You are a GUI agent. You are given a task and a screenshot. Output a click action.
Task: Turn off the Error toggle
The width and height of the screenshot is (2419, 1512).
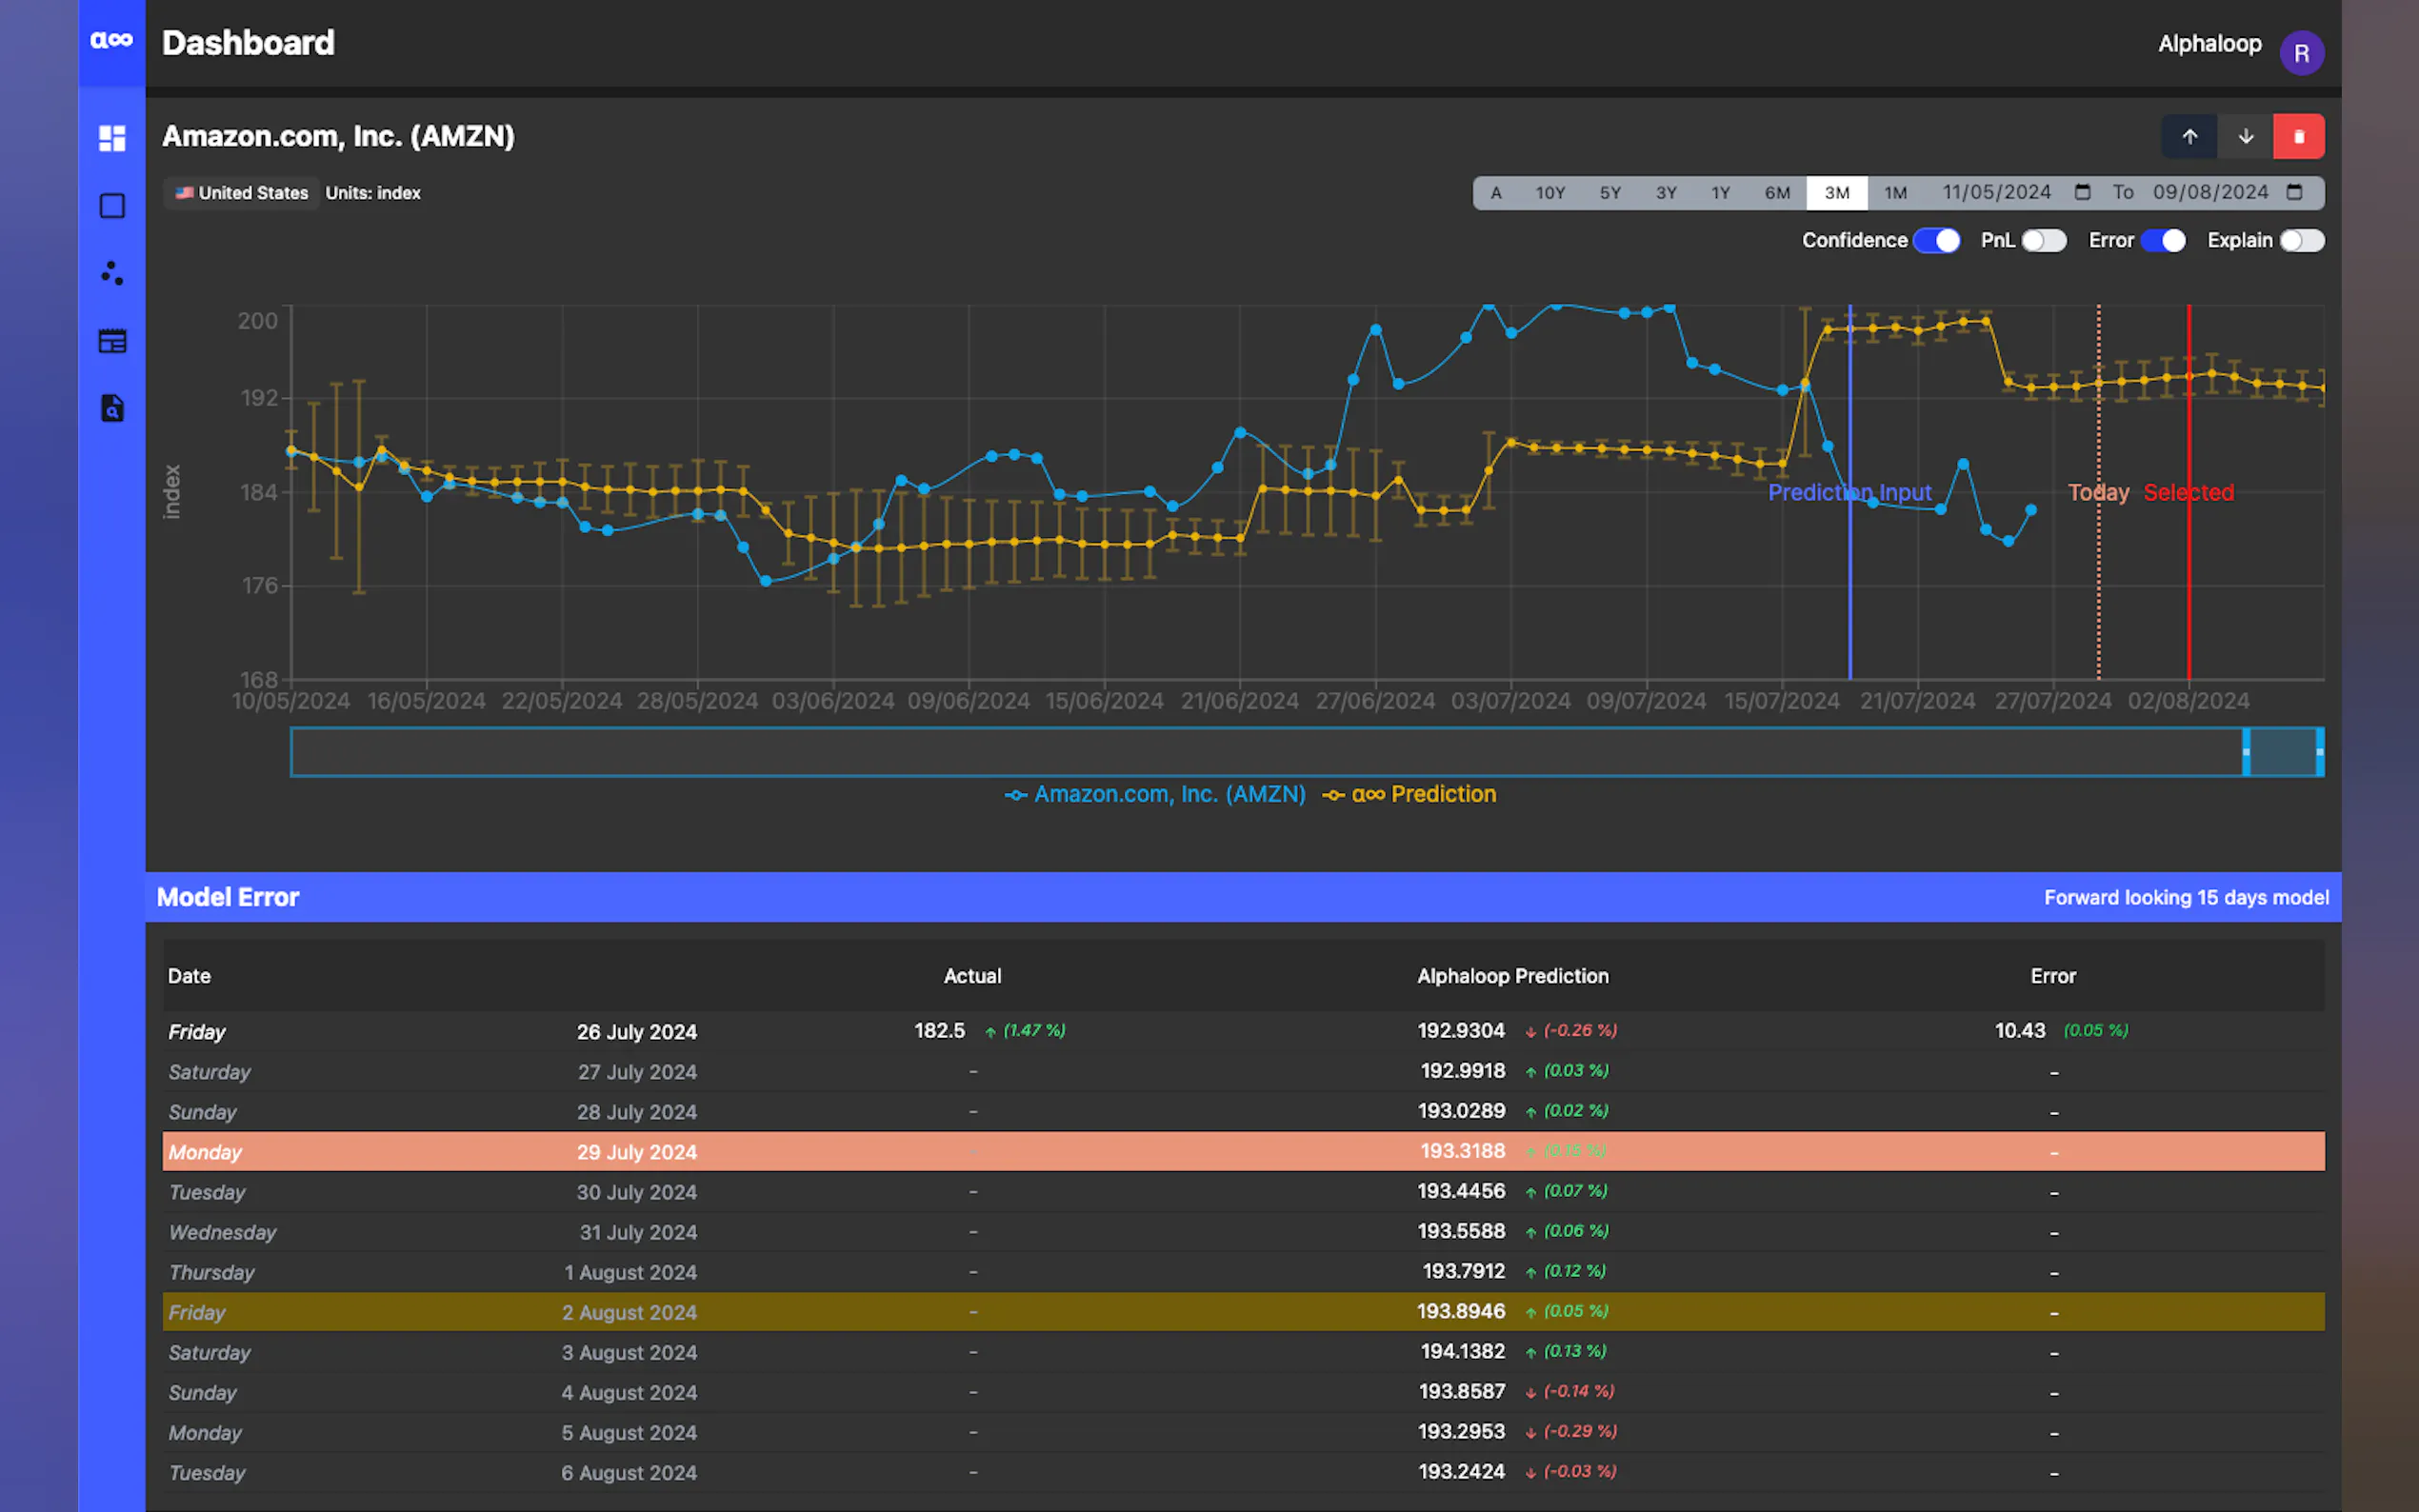(2163, 241)
